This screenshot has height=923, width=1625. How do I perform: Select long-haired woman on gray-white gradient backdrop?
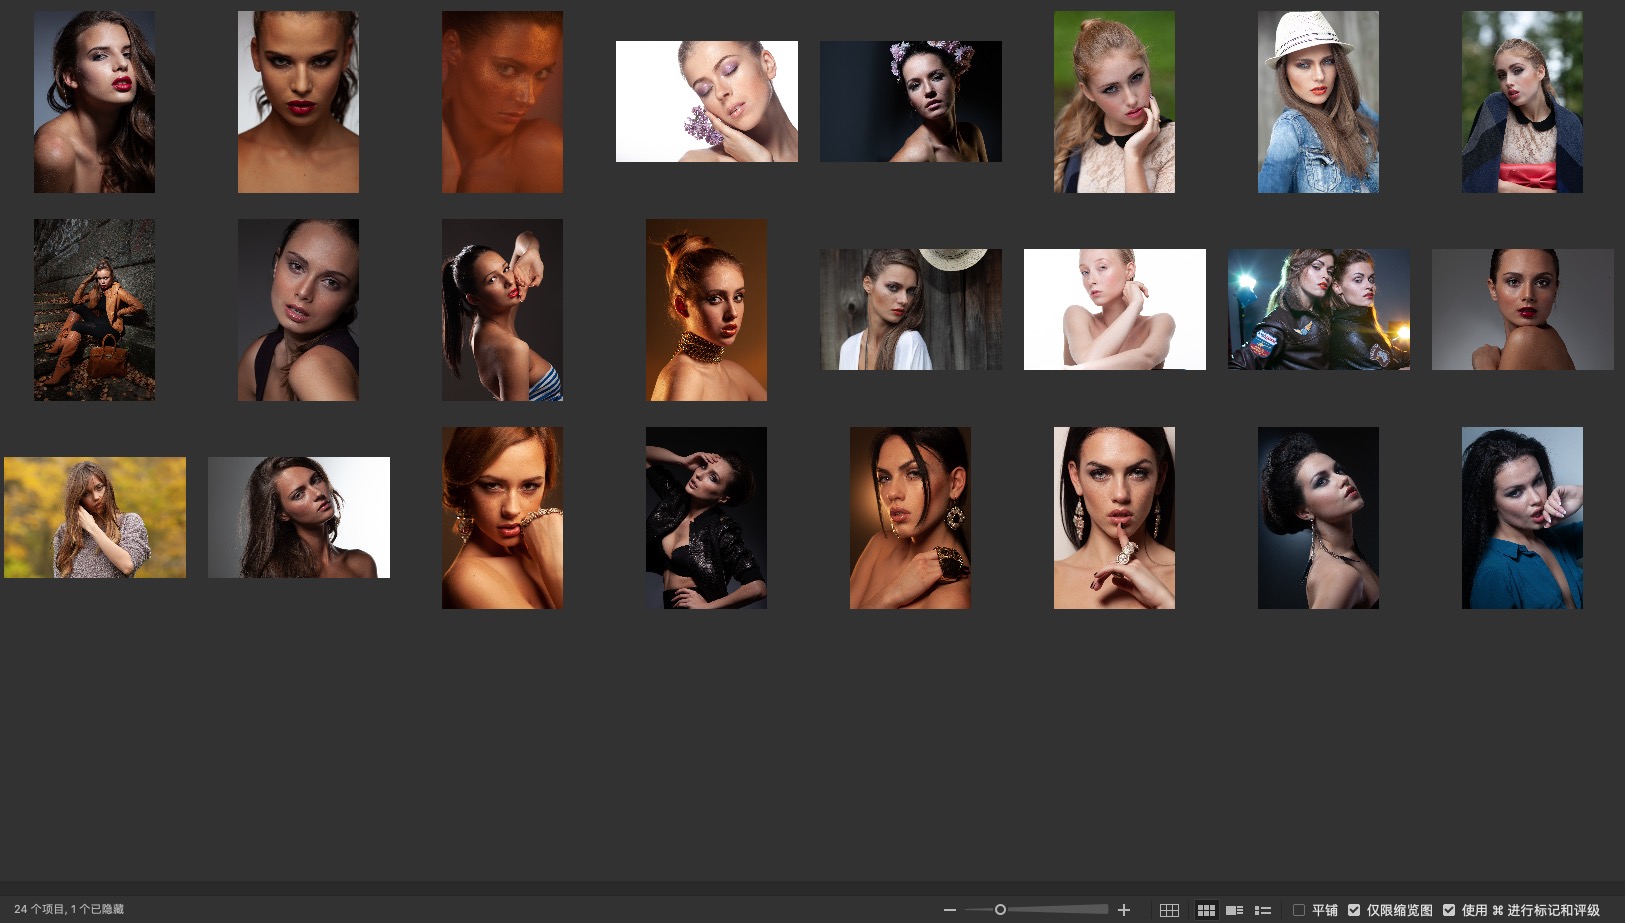pyautogui.click(x=299, y=517)
